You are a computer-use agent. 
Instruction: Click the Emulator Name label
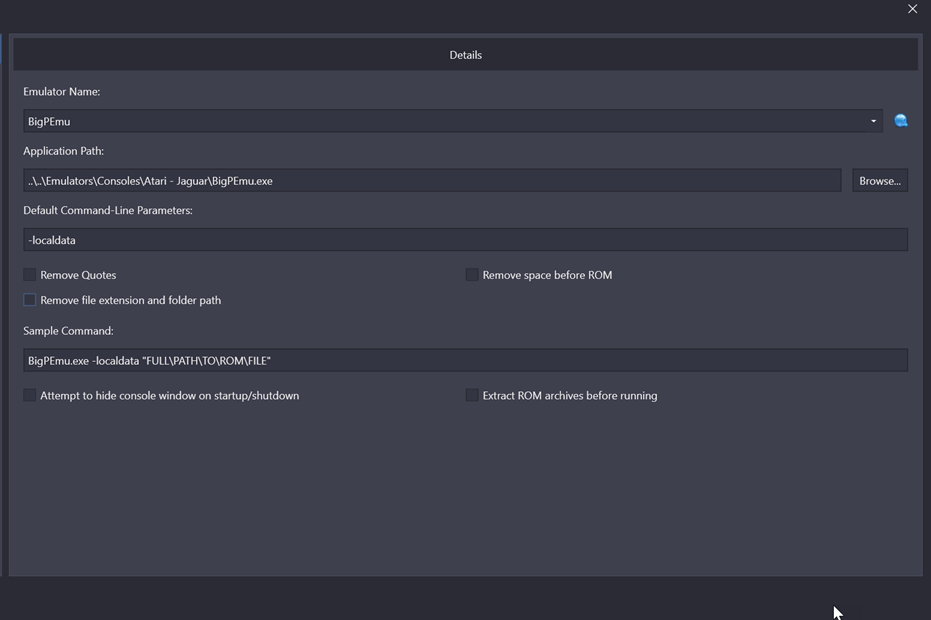62,91
